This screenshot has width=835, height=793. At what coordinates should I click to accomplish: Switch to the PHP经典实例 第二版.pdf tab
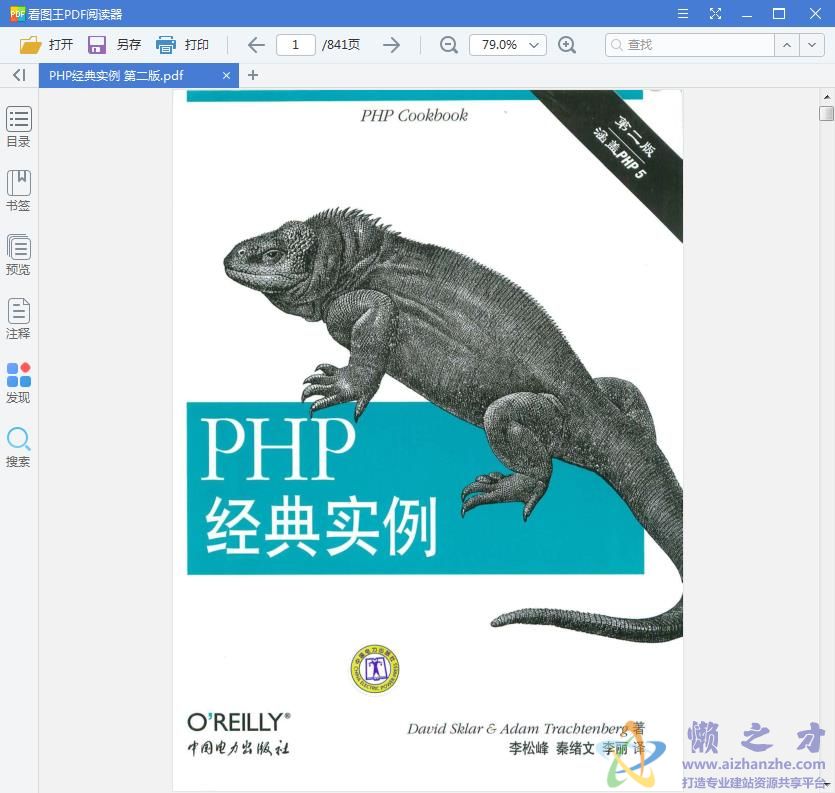tap(138, 76)
